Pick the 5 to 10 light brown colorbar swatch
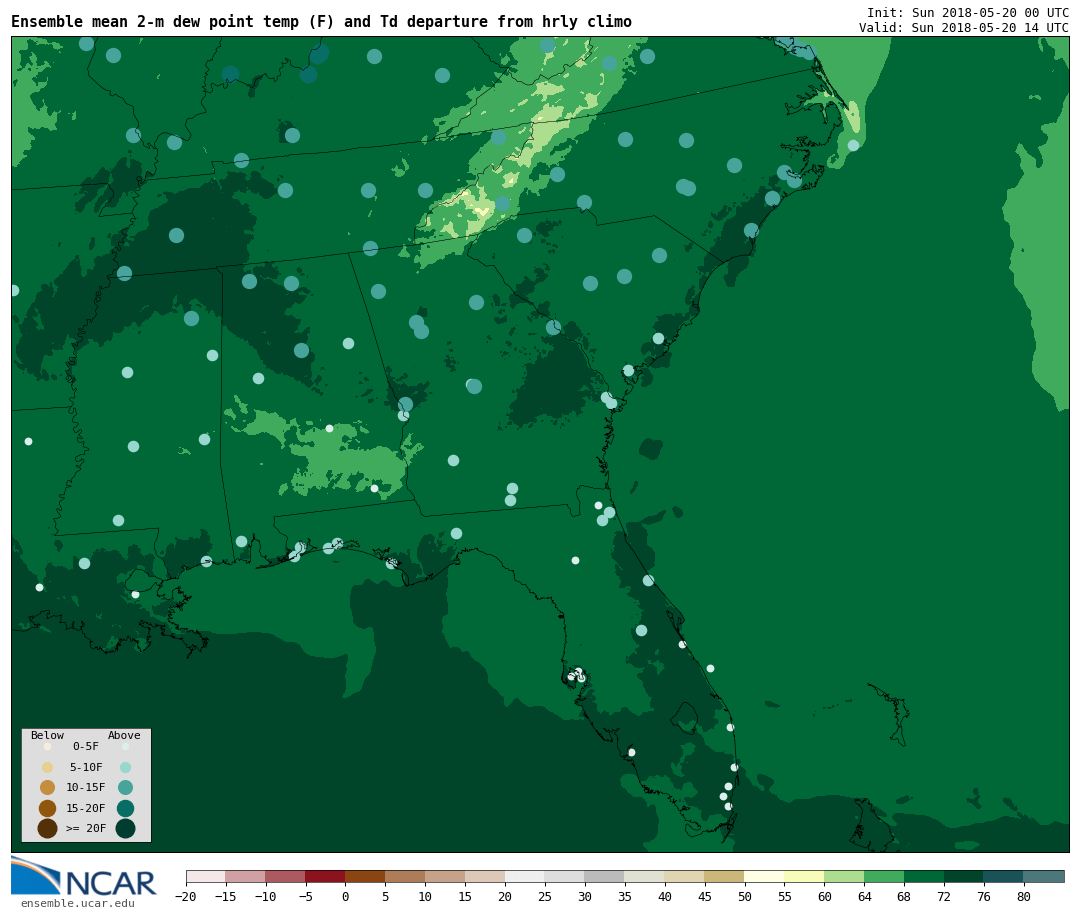The height and width of the screenshot is (915, 1080). coord(406,876)
